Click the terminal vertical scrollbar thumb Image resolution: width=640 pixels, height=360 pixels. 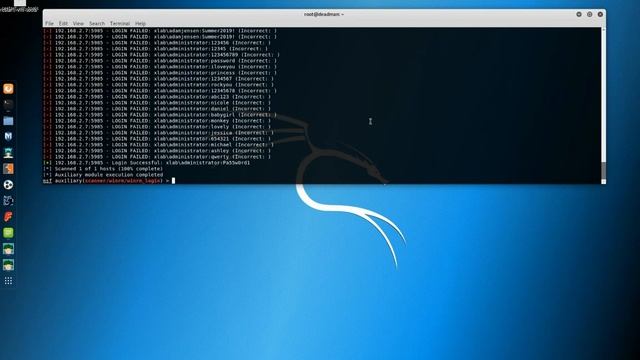[x=603, y=171]
